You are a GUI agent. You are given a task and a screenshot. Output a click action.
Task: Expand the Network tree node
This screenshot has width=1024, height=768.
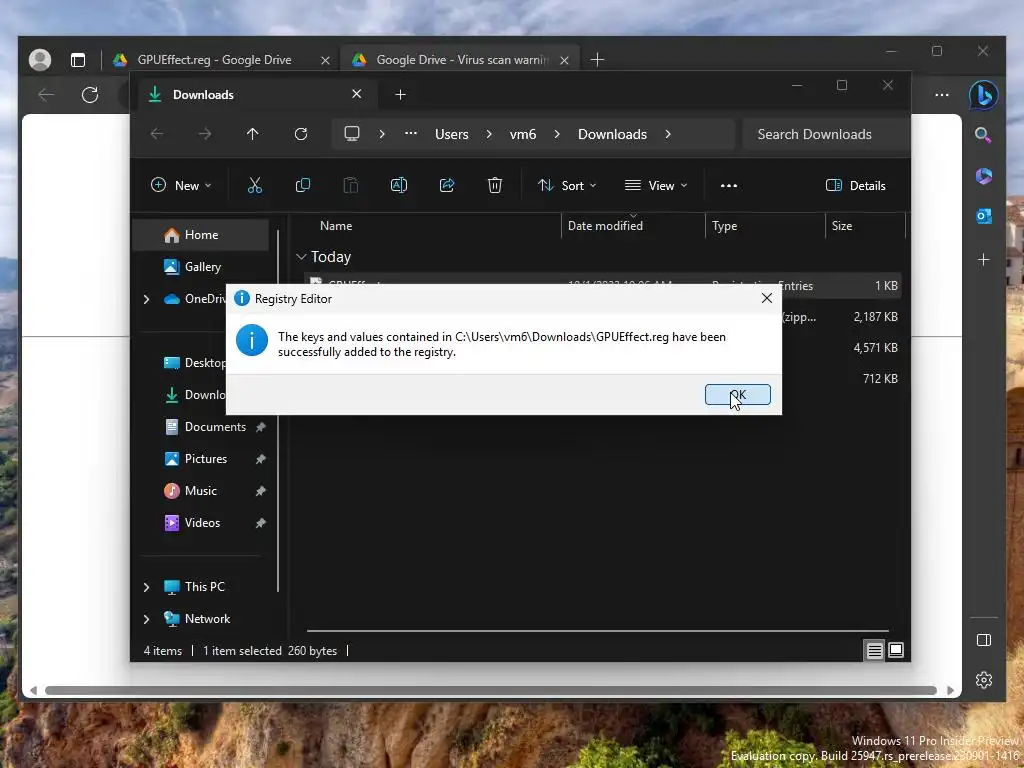(x=146, y=619)
